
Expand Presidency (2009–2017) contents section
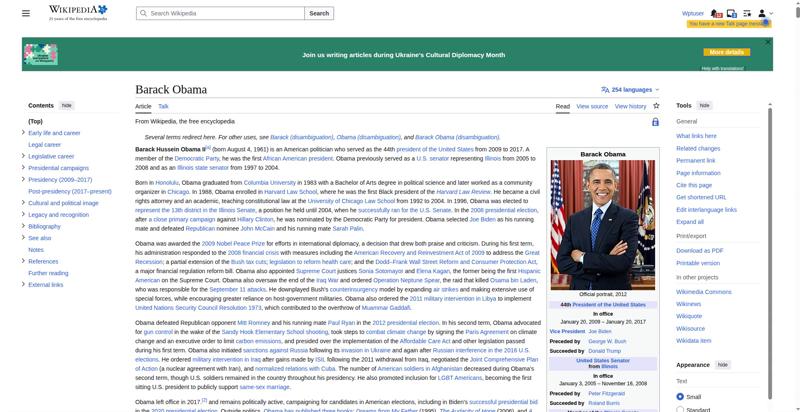point(23,179)
